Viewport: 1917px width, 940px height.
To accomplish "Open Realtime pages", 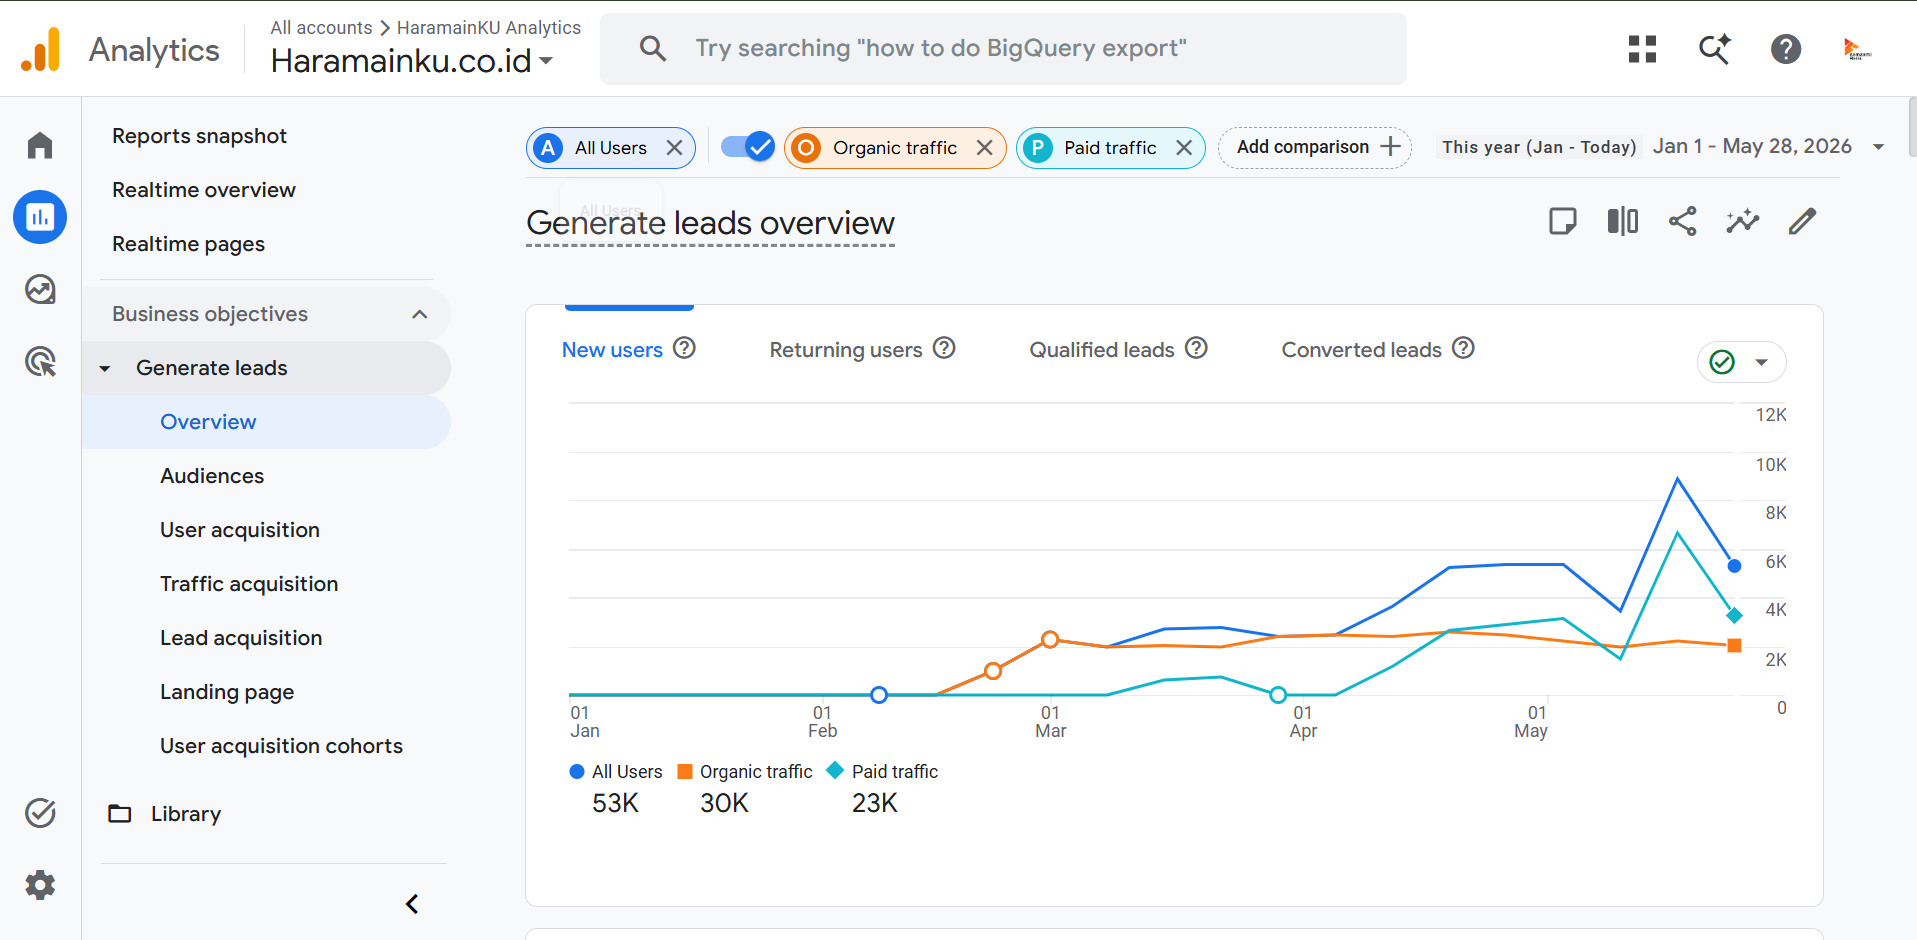I will pyautogui.click(x=188, y=244).
